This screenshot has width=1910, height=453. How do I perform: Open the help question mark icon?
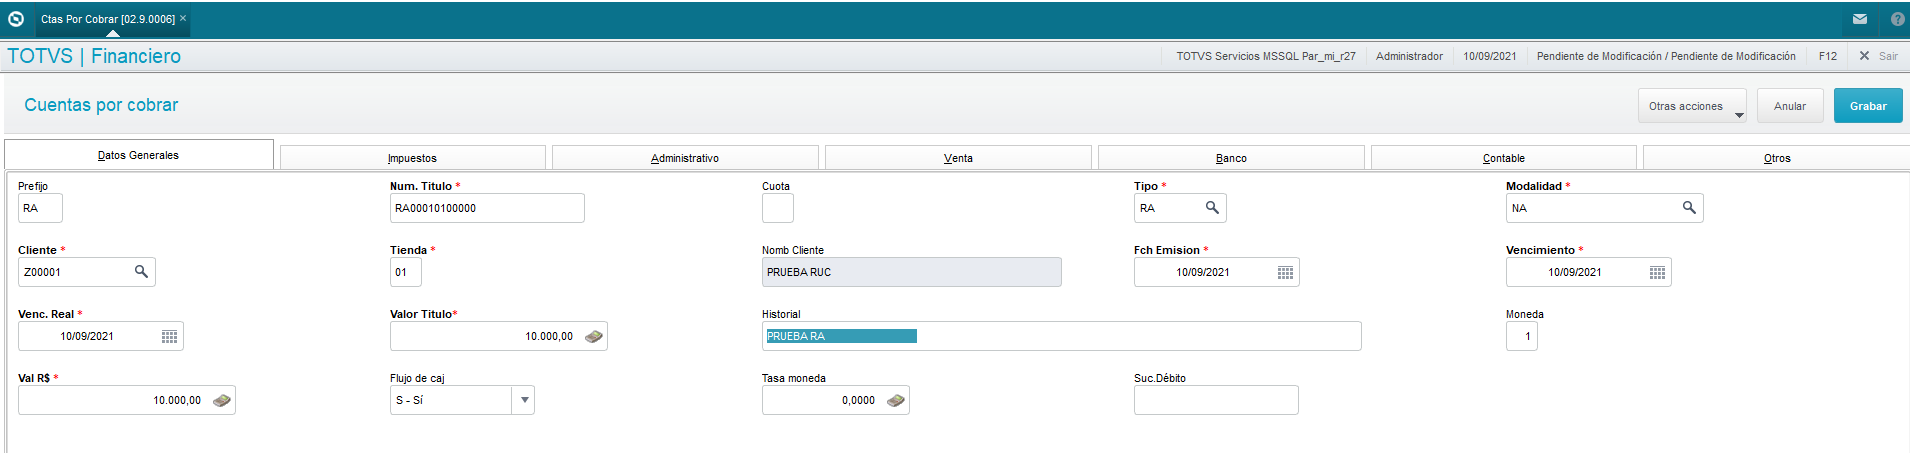click(1897, 19)
